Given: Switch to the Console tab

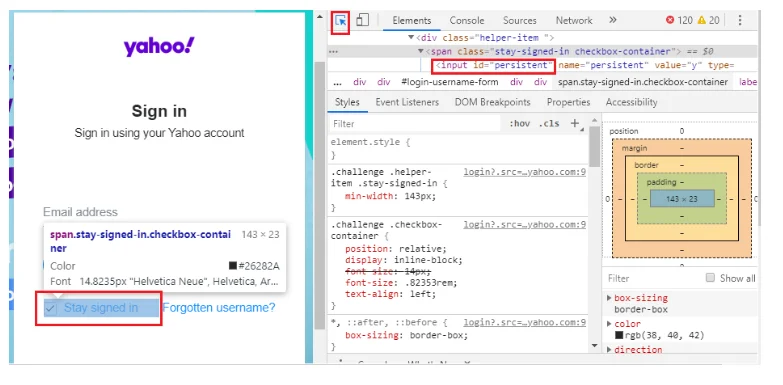Looking at the screenshot, I should pos(467,20).
